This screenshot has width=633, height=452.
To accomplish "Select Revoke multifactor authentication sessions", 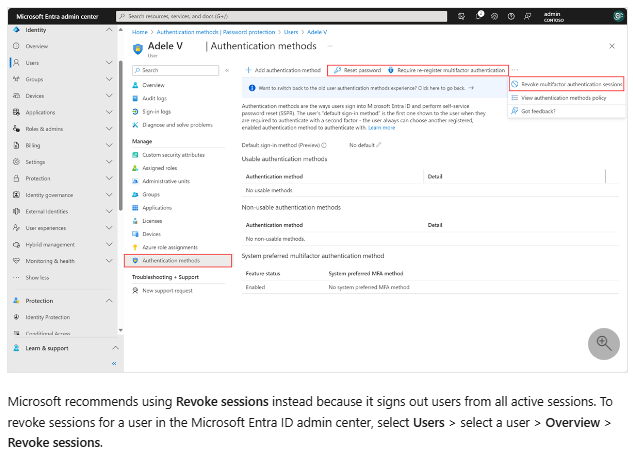I will pos(567,84).
